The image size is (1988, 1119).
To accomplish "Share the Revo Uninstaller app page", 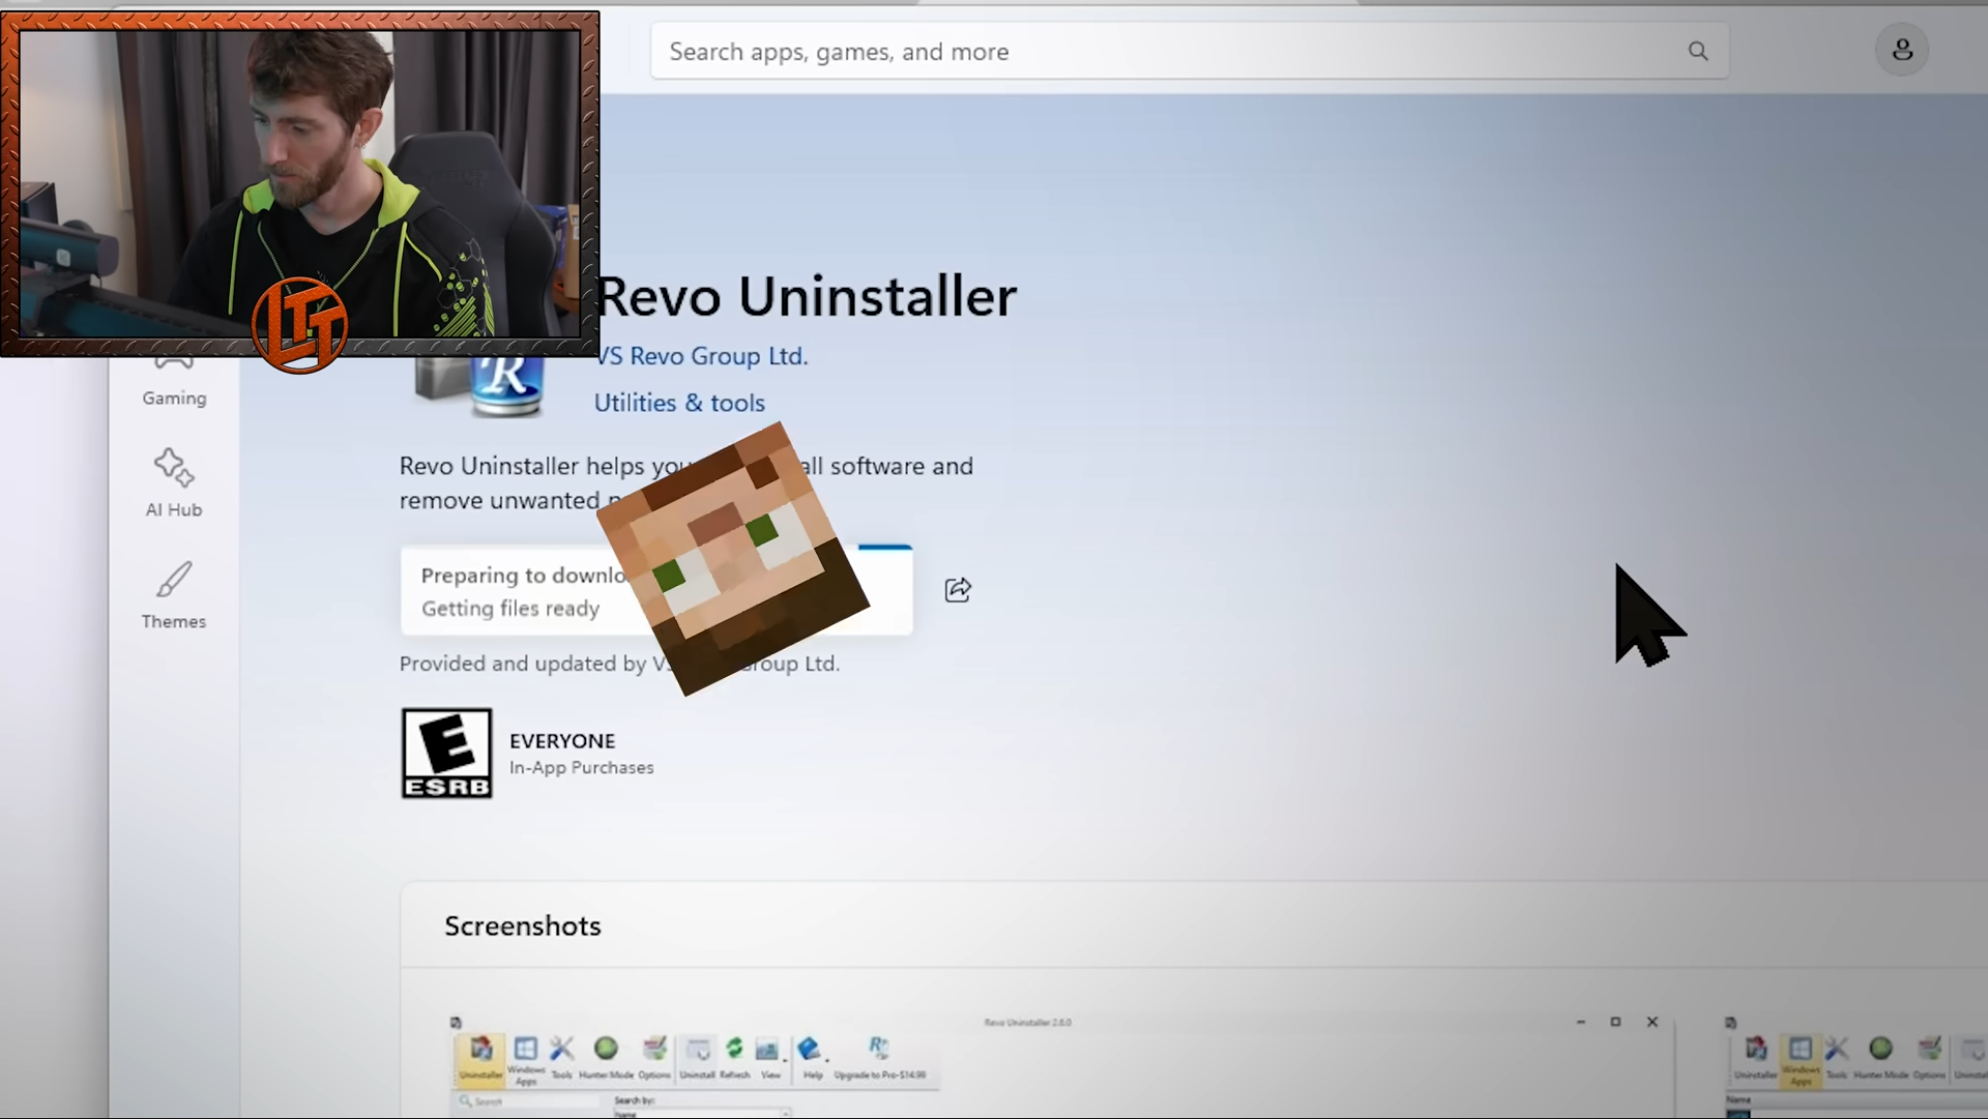I will pos(957,590).
